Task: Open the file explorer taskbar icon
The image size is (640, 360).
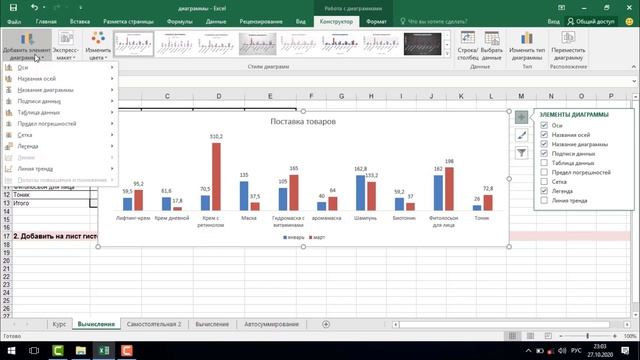Action: pyautogui.click(x=81, y=351)
